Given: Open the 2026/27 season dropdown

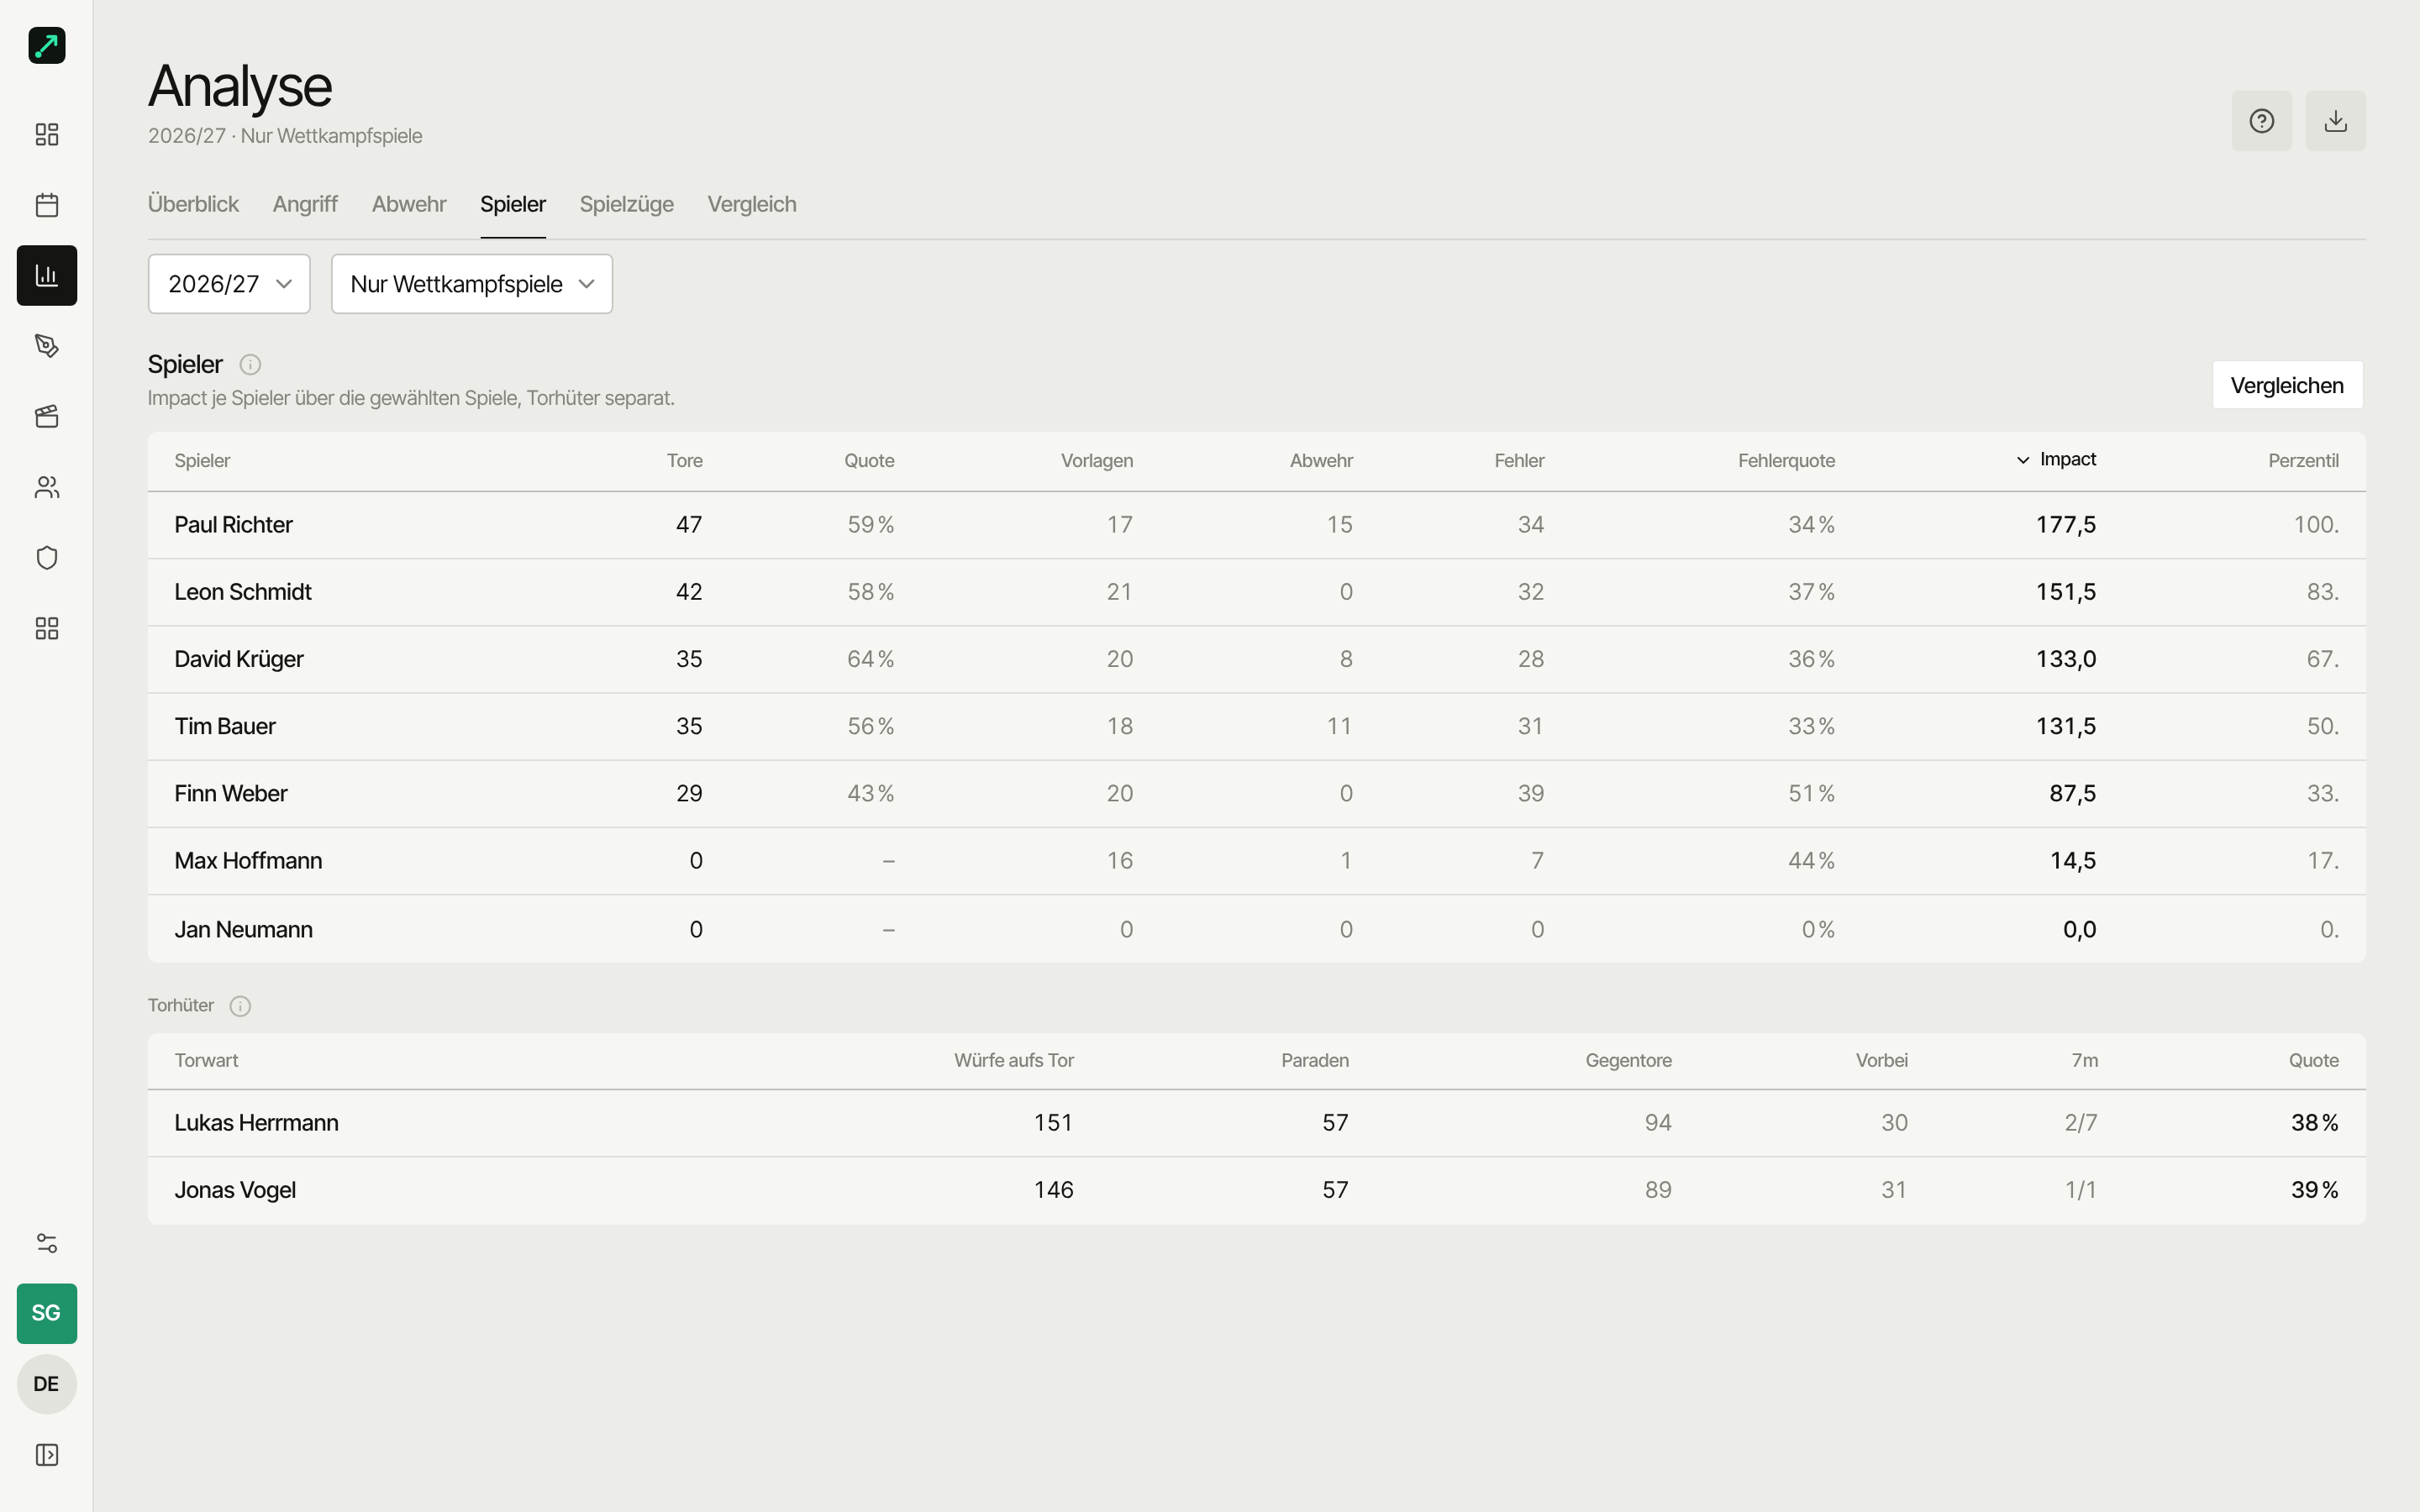Looking at the screenshot, I should (x=229, y=284).
